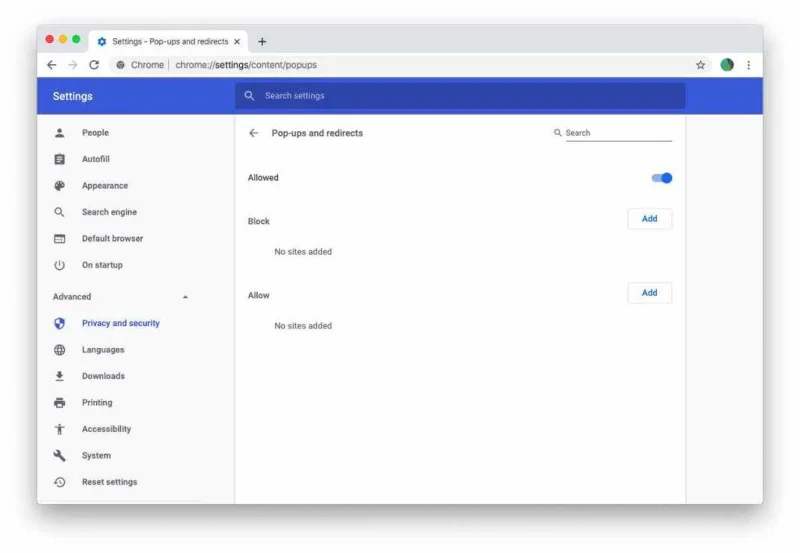800x553 pixels.
Task: Click the Privacy and security shield icon
Action: pos(60,324)
